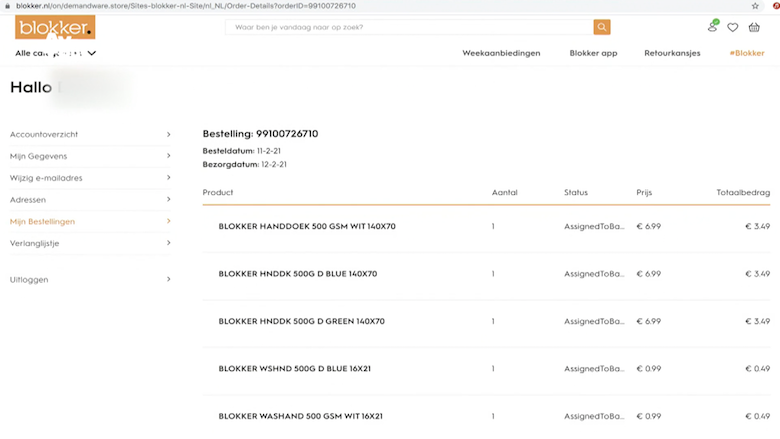The height and width of the screenshot is (439, 780).
Task: Go to Retourkansjes
Action: click(672, 53)
